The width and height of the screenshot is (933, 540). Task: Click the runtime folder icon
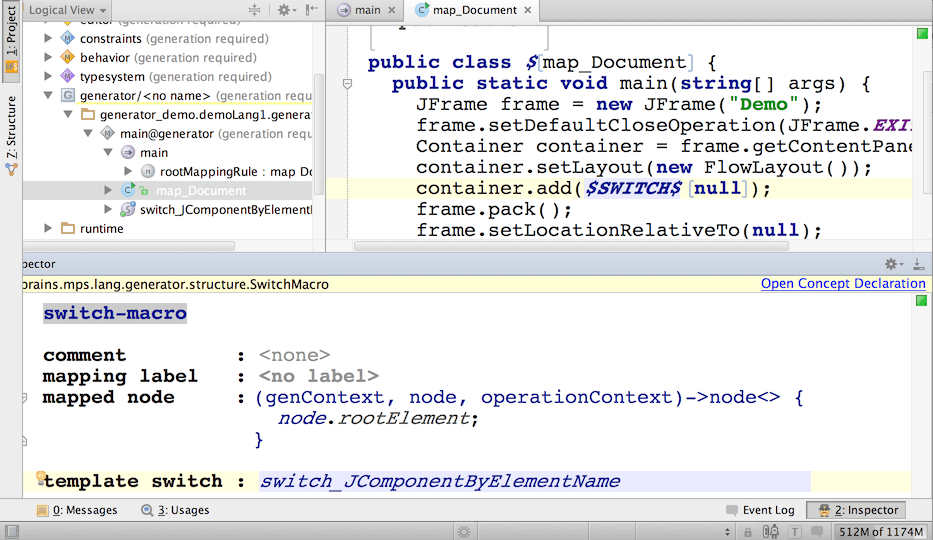coord(68,228)
